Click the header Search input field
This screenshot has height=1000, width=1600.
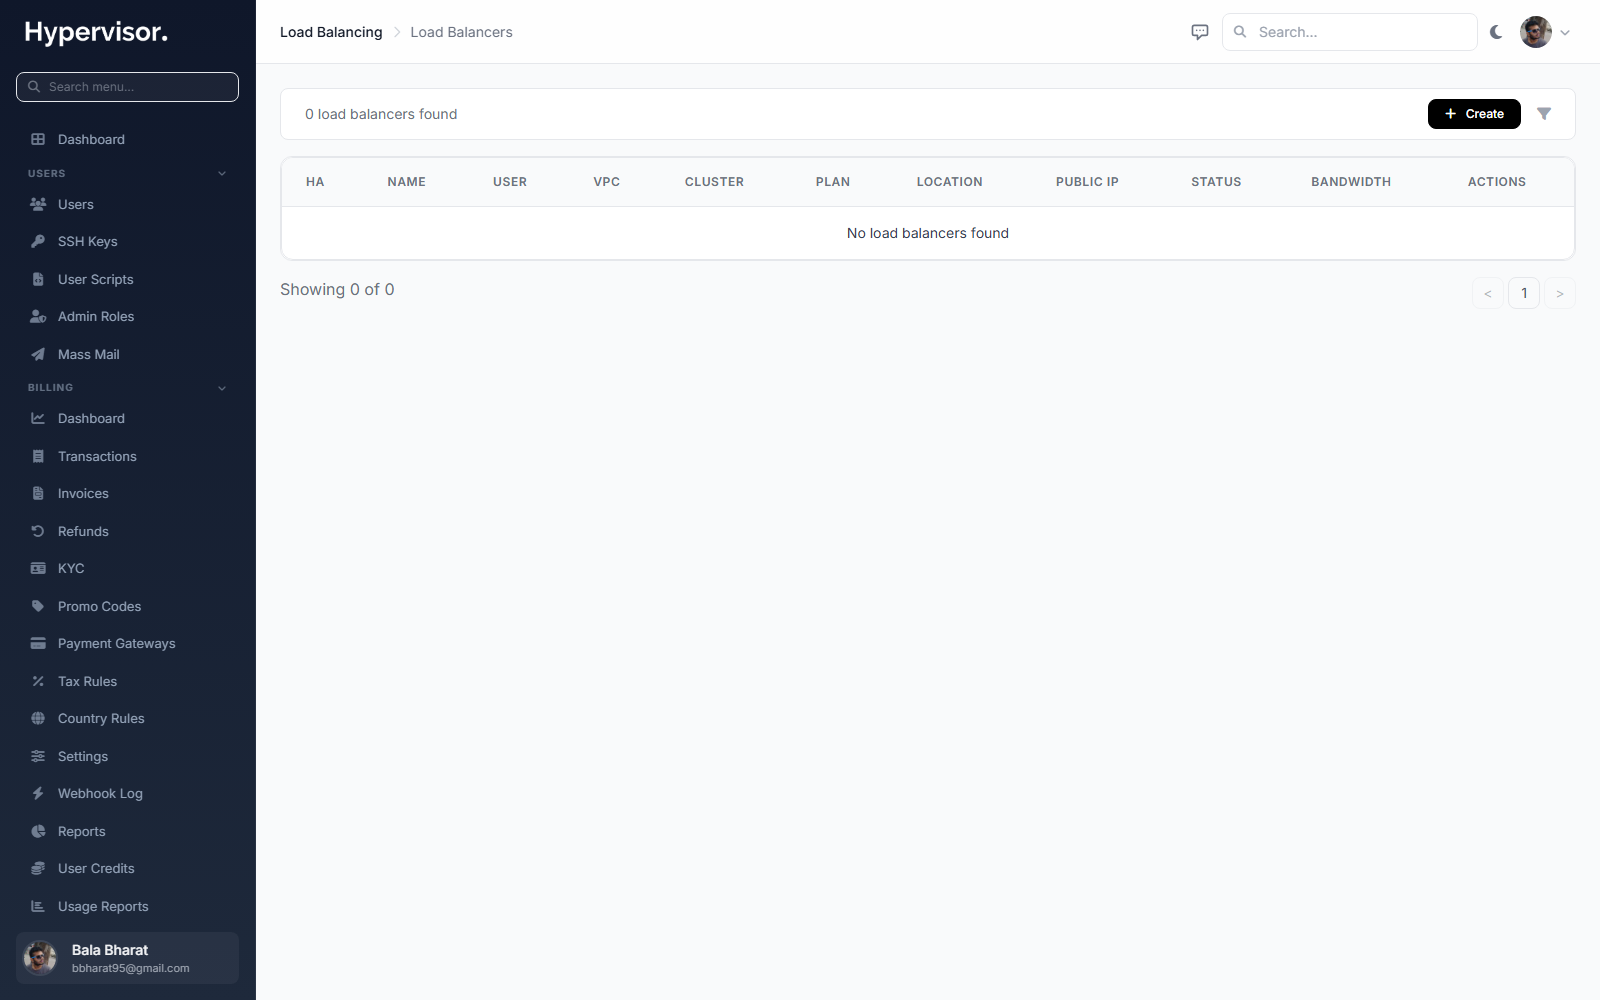(x=1349, y=32)
